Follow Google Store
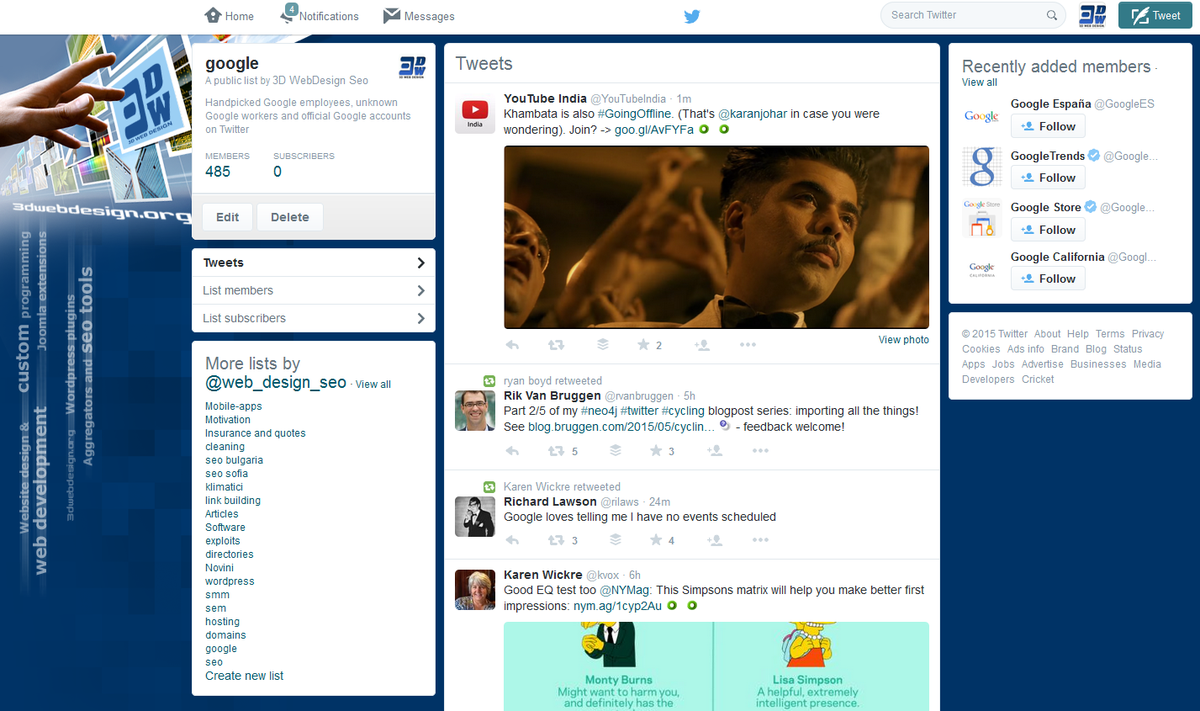 1048,230
